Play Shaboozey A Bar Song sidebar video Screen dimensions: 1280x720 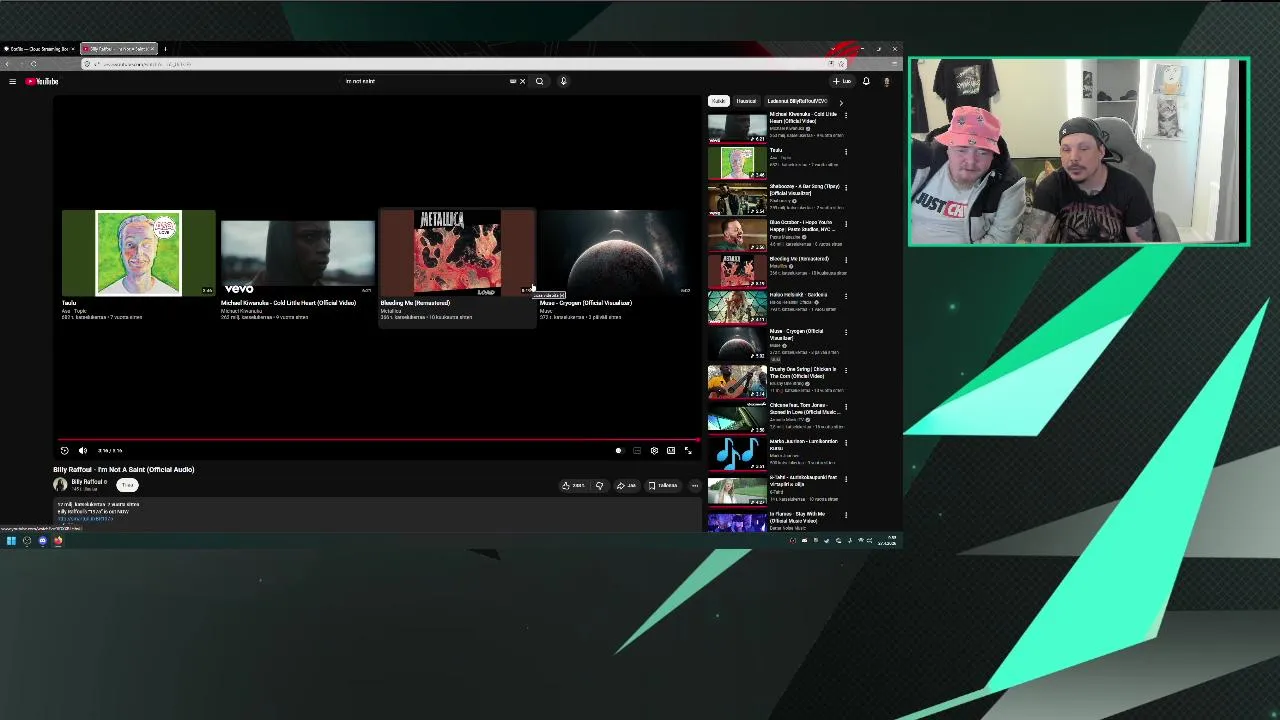[776, 199]
